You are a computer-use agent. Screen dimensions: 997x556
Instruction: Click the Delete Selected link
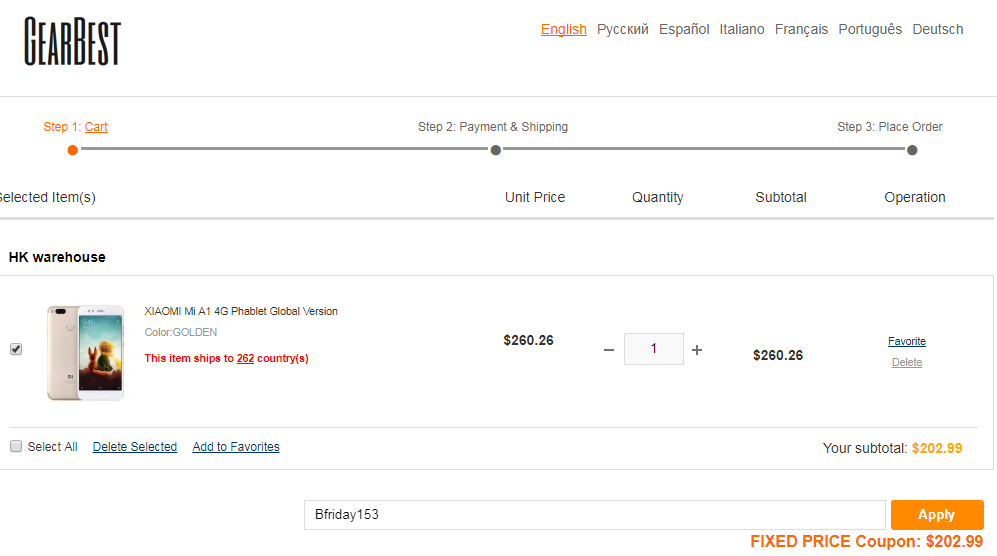click(x=135, y=447)
